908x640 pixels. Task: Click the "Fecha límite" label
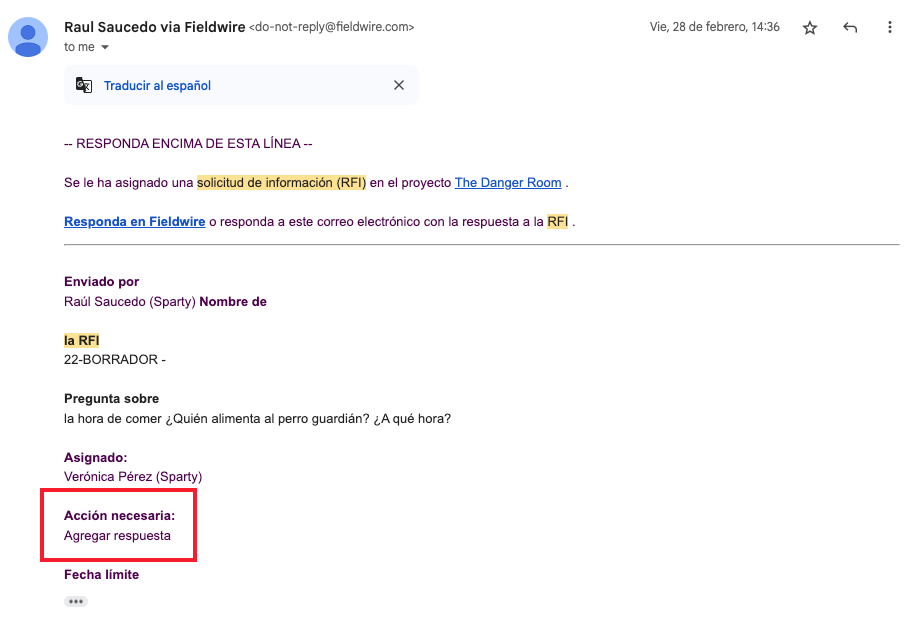[x=101, y=574]
